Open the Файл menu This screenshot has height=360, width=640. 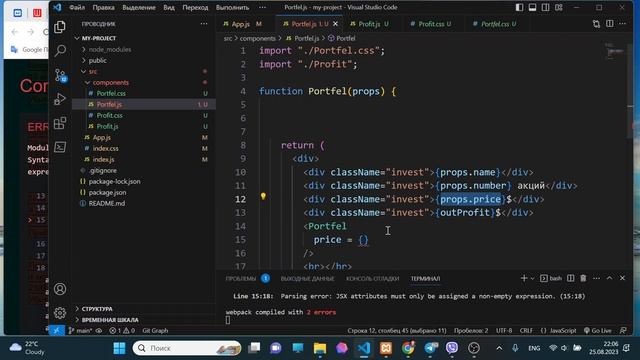[x=77, y=7]
